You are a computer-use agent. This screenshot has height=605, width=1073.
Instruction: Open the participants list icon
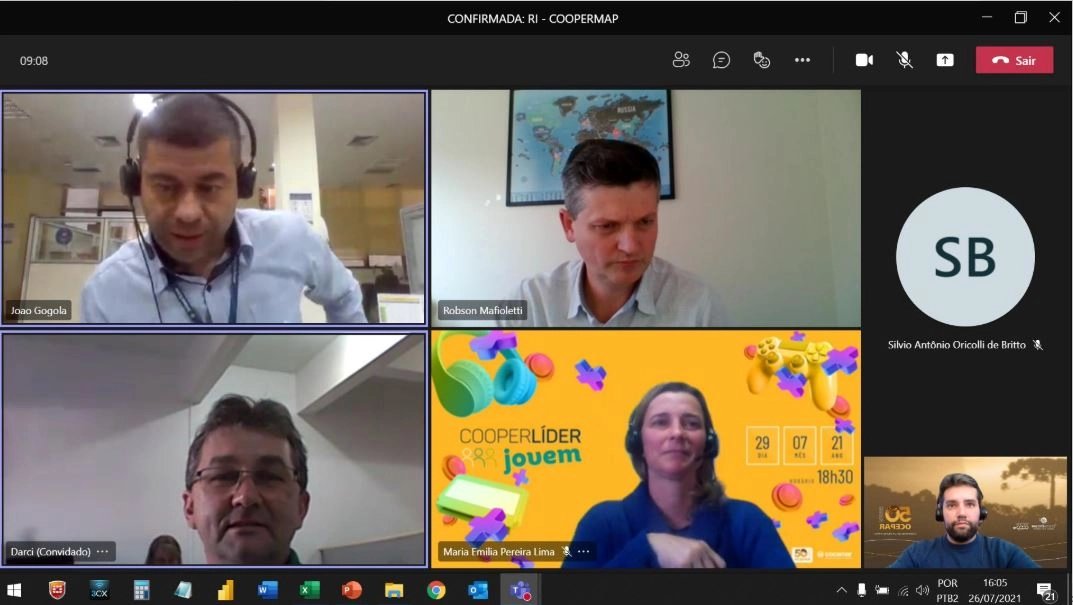[681, 60]
